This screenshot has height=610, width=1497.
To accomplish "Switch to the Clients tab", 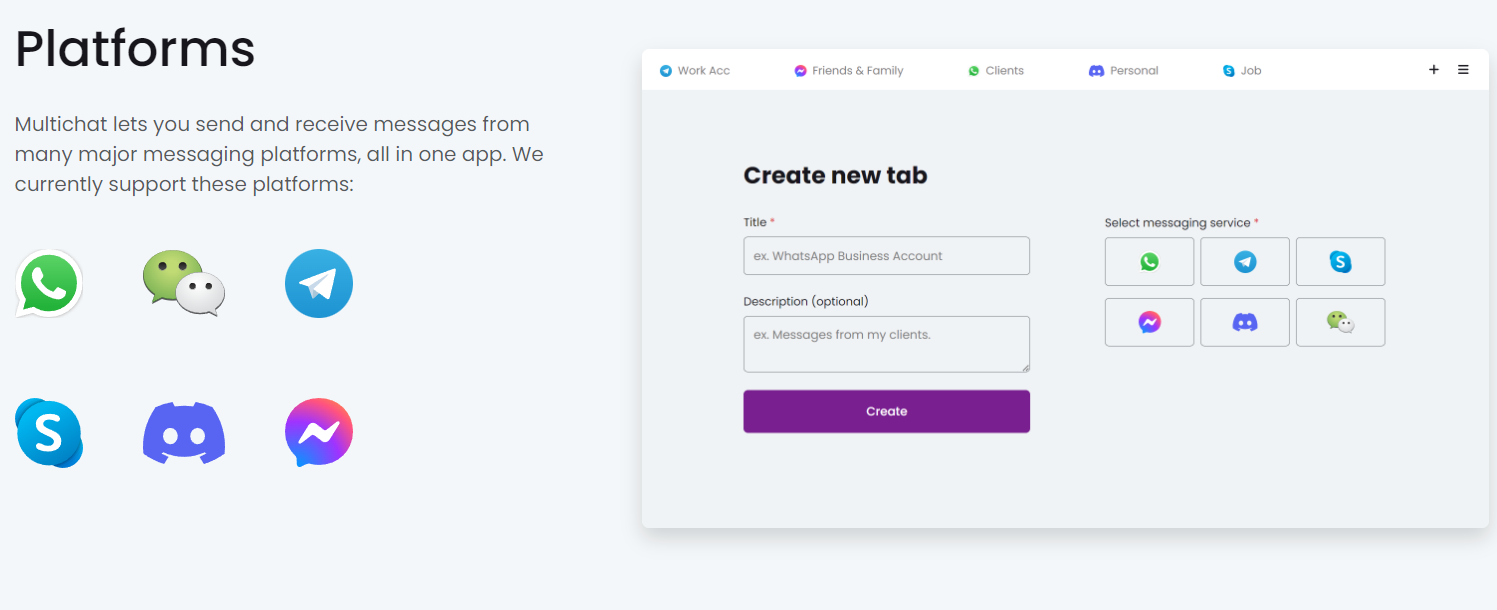I will pos(996,71).
